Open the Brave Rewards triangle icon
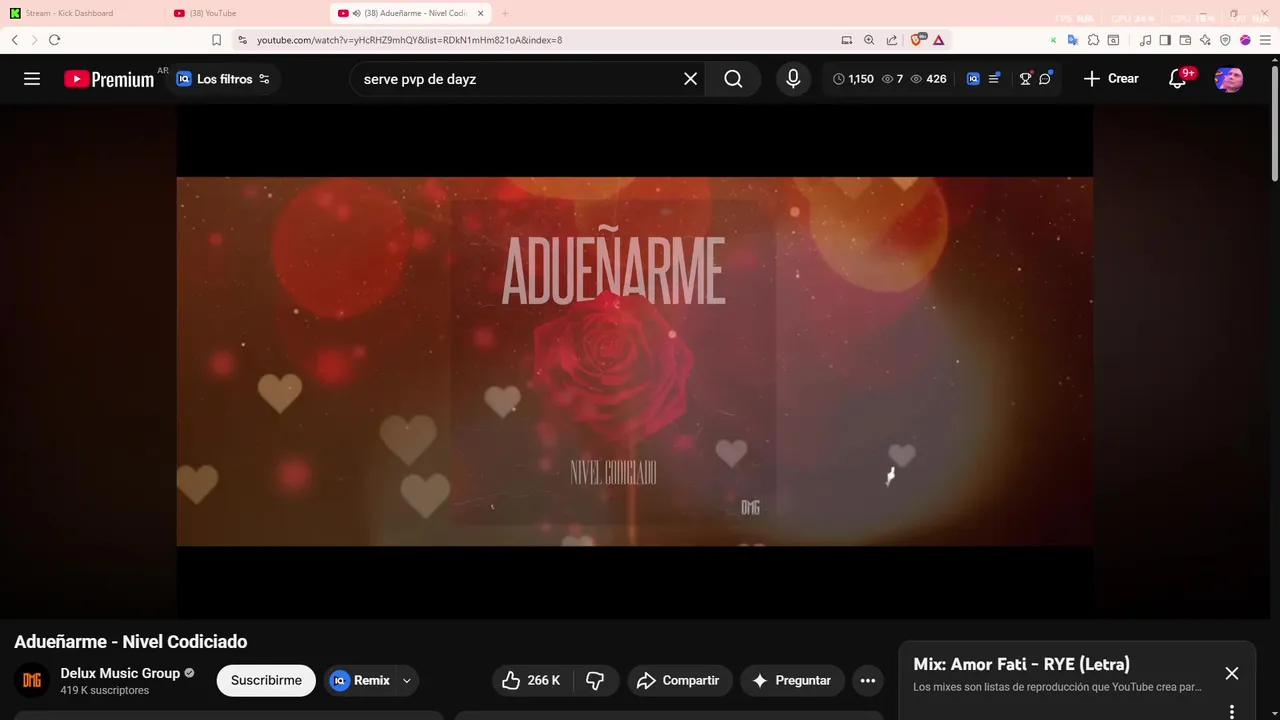The height and width of the screenshot is (720, 1280). click(940, 40)
